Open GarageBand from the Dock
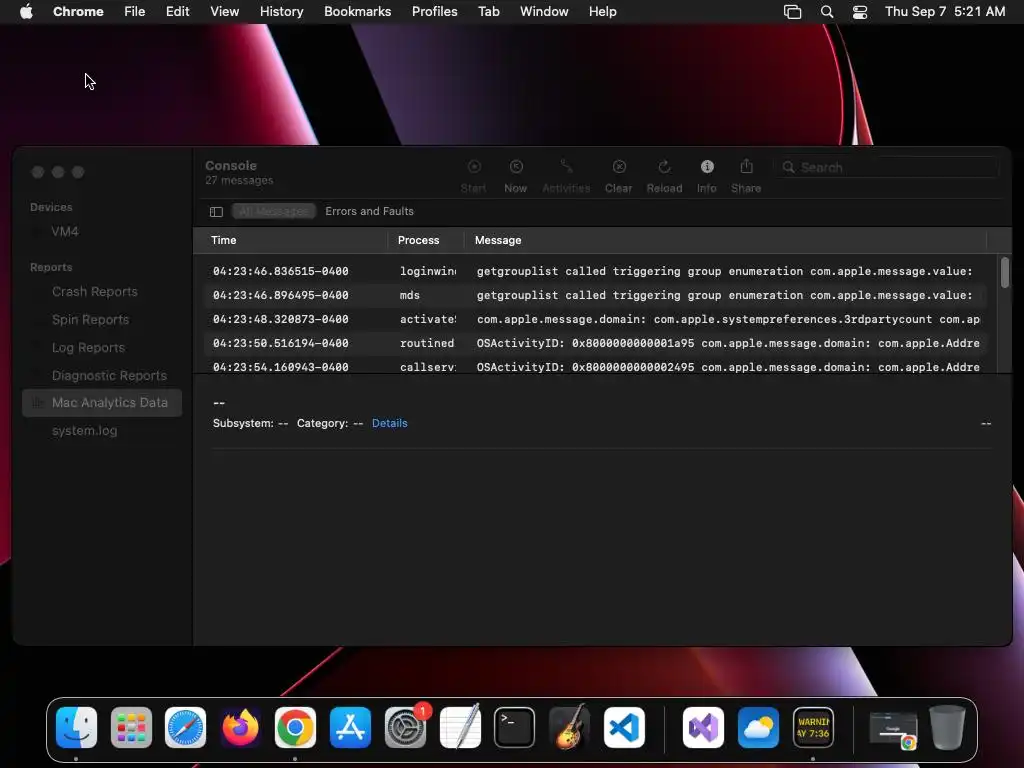The image size is (1024, 768). click(x=569, y=727)
